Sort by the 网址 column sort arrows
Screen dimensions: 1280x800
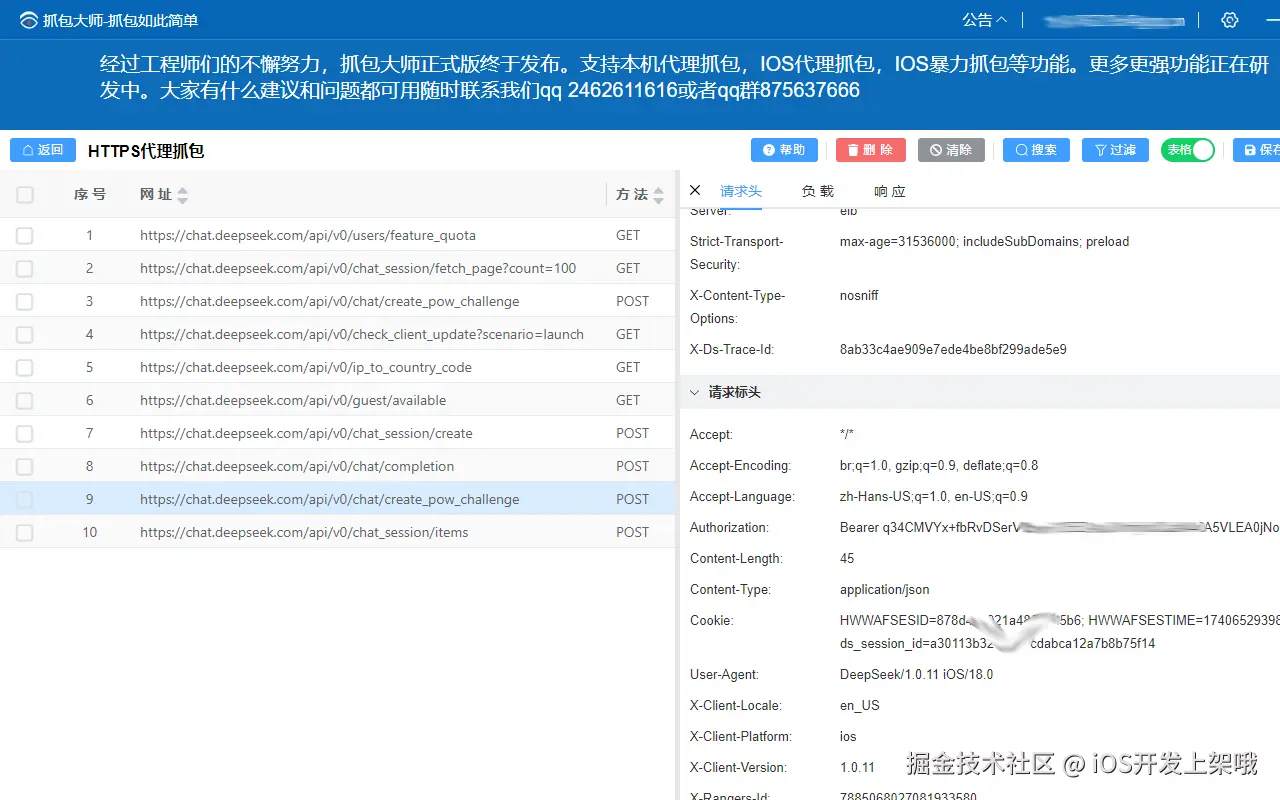point(182,195)
